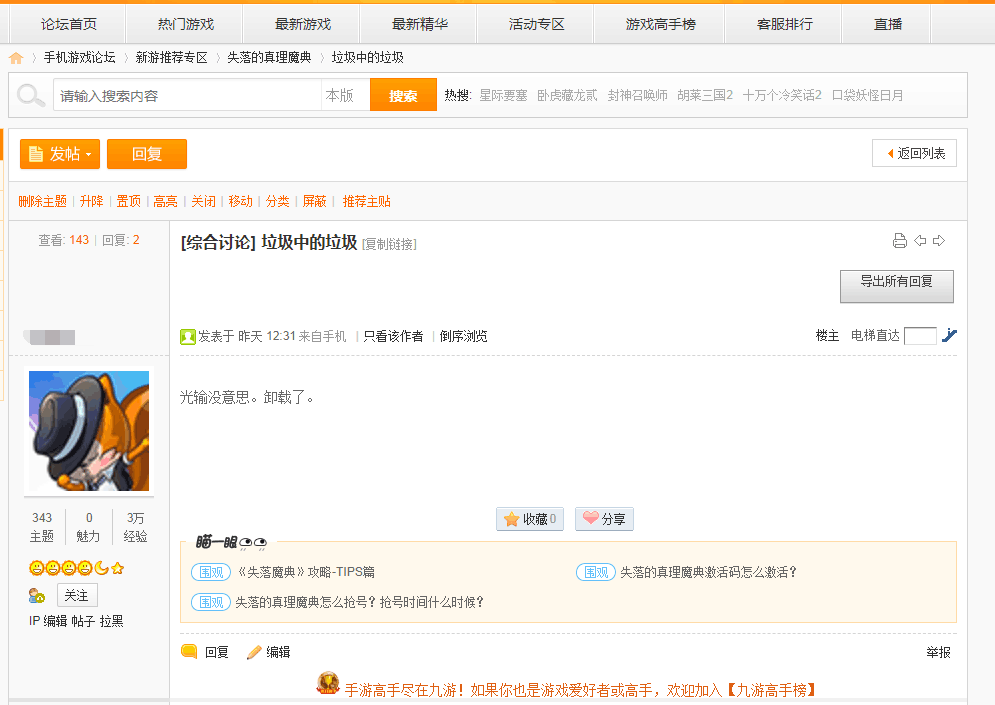995x705 pixels.
Task: Click the 返回列表 back button
Action: point(914,153)
